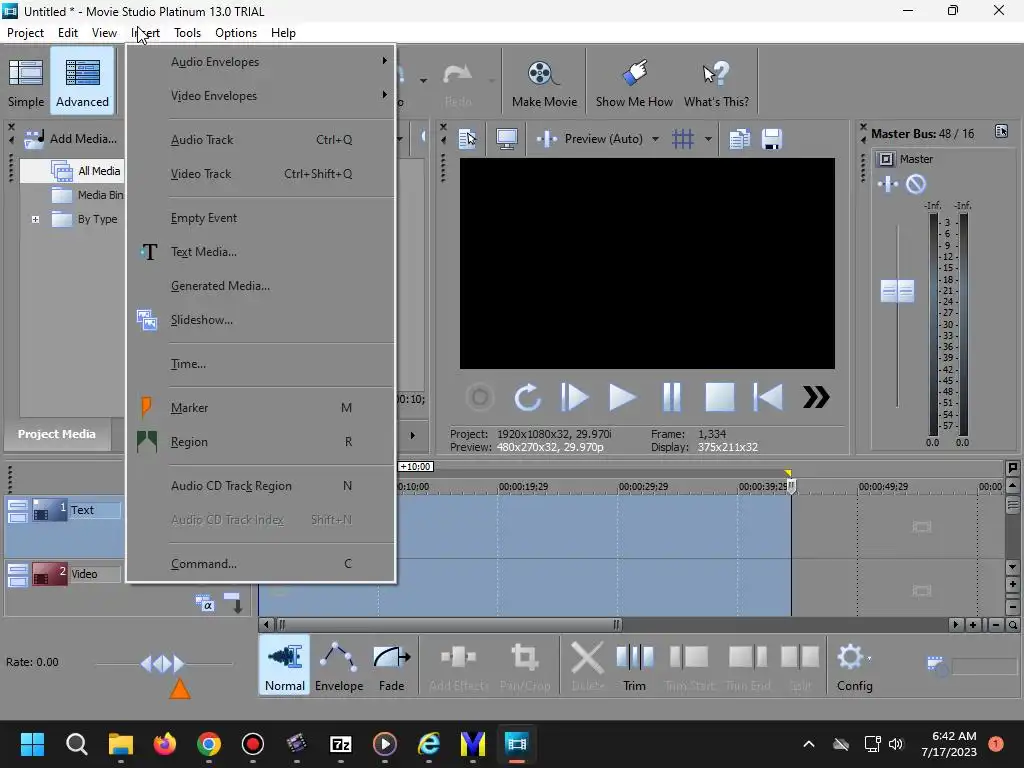1024x768 pixels.
Task: Adjust the Master volume fader
Action: [x=897, y=291]
